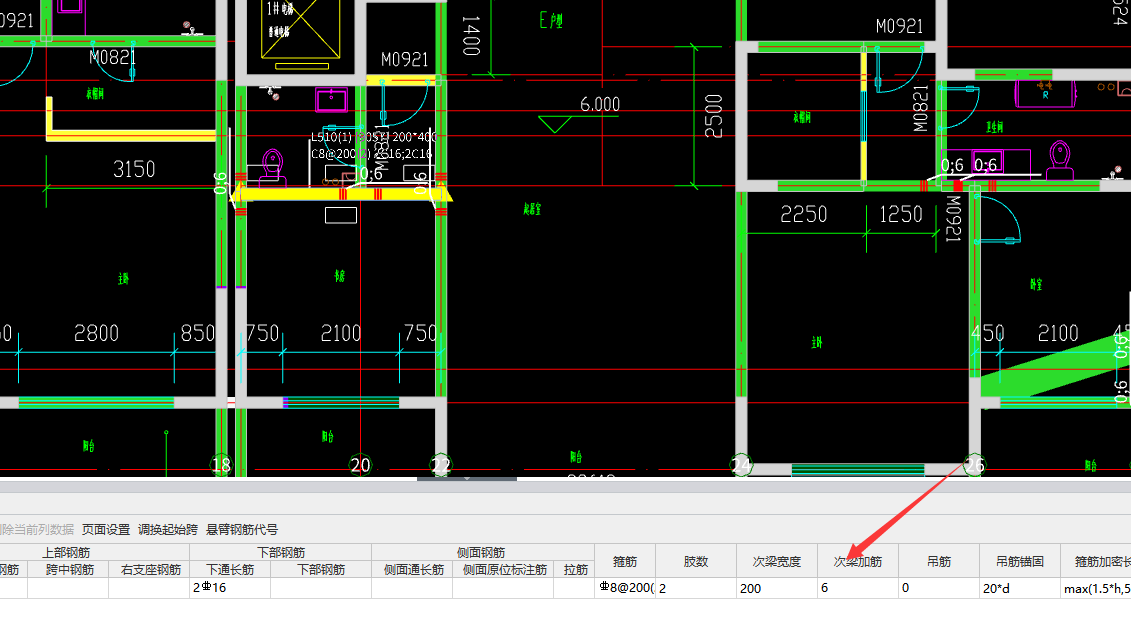Click the 1250 dimension label
This screenshot has height=635, width=1131.
[901, 214]
